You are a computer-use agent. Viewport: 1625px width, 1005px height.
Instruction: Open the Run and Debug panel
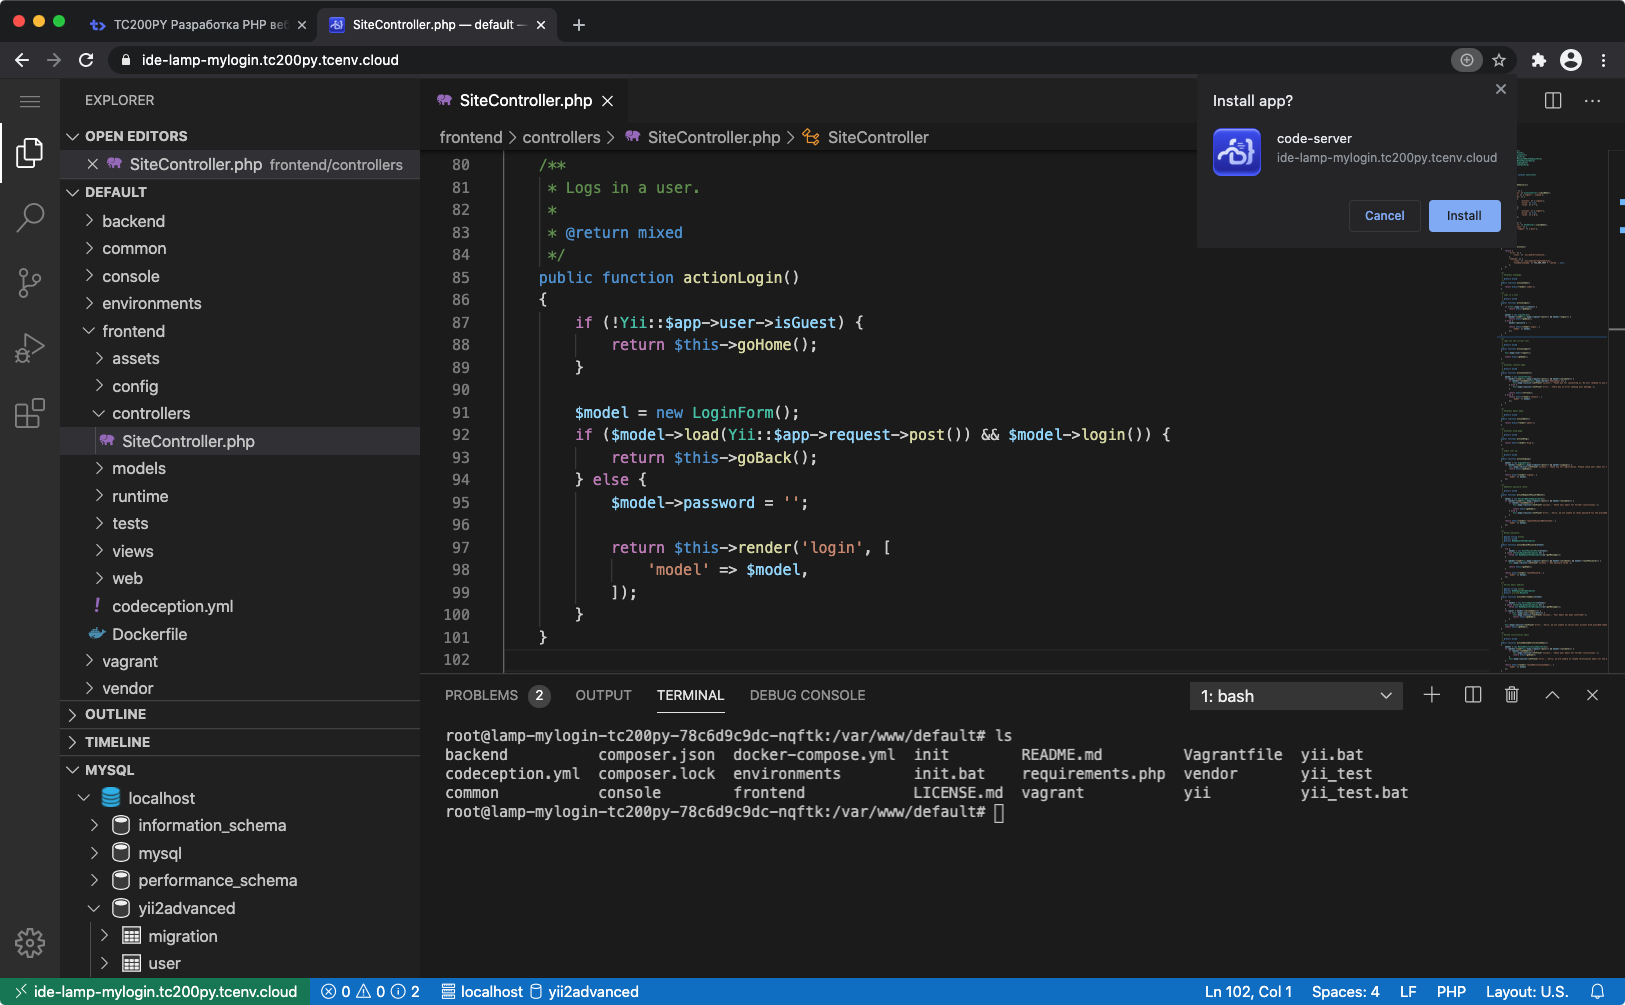30,347
